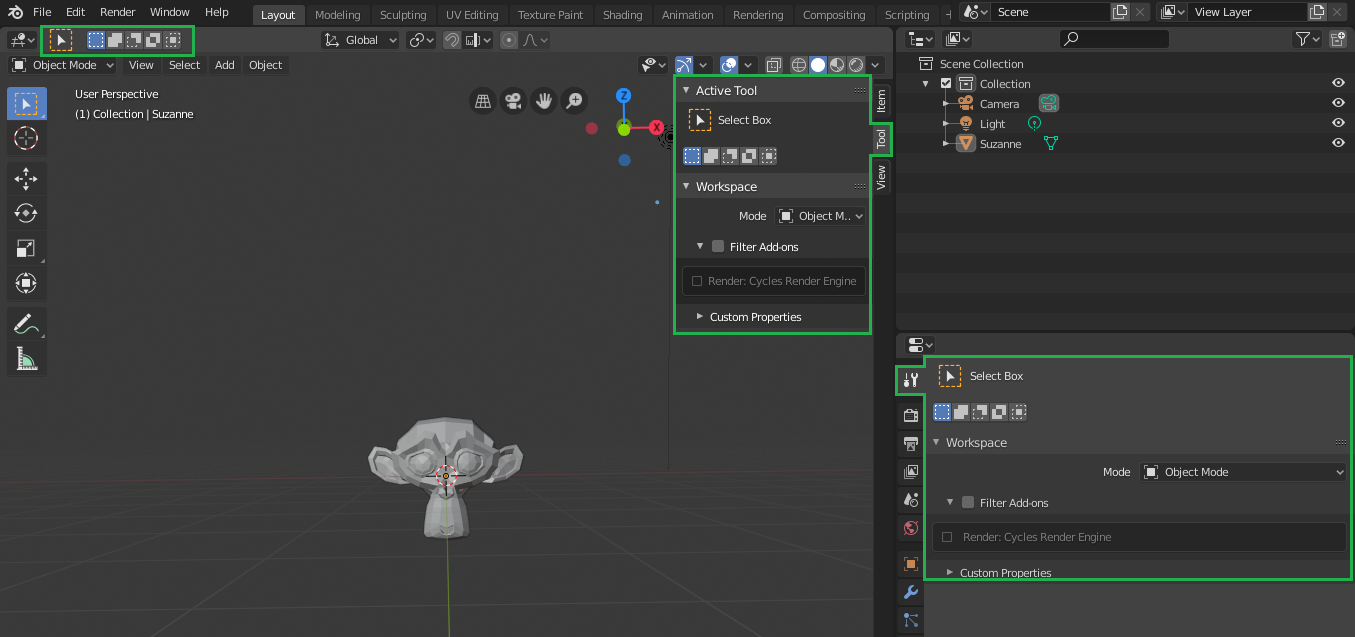1355x637 pixels.
Task: Open the Render menu
Action: [x=118, y=12]
